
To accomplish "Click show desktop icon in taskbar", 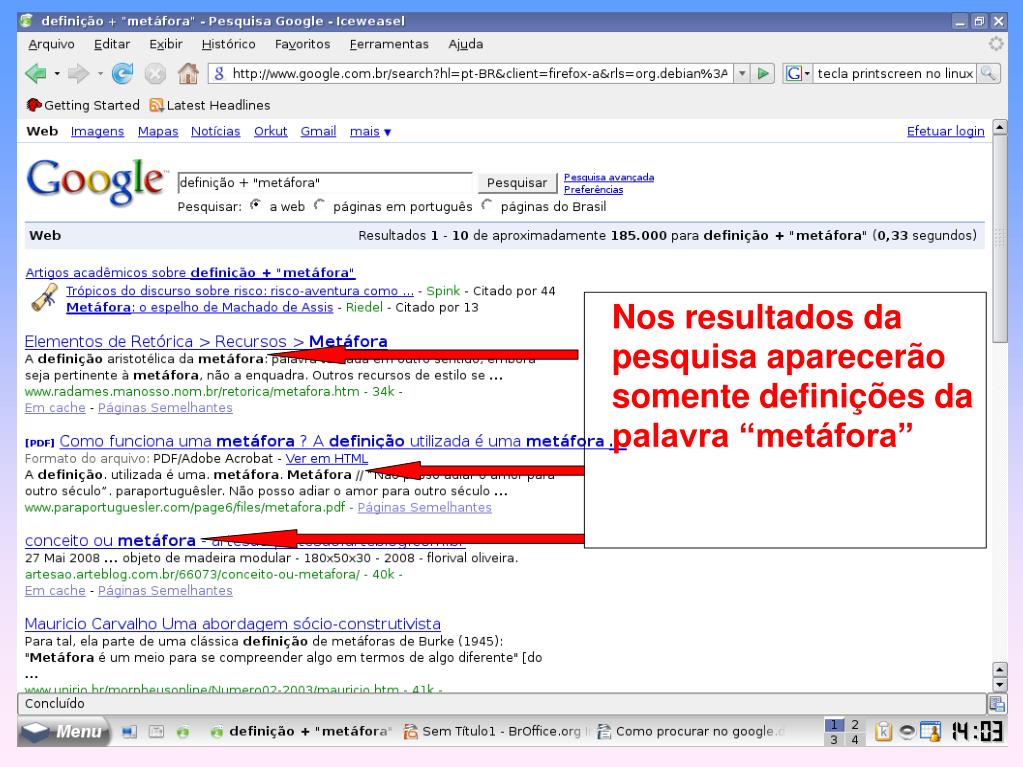I will [x=129, y=732].
